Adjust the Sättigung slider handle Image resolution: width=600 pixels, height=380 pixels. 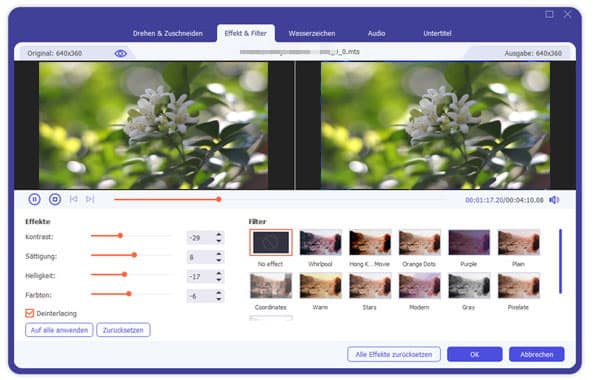[134, 255]
